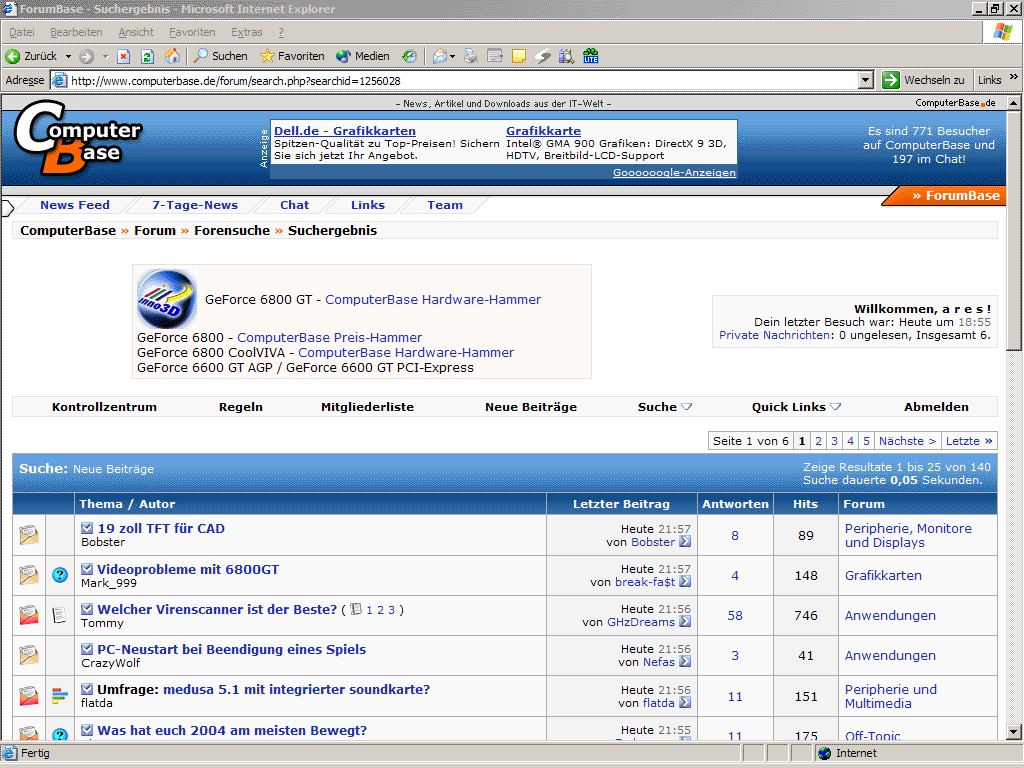Viewport: 1024px width, 768px height.
Task: Click the ComputerBase logo
Action: coord(77,138)
